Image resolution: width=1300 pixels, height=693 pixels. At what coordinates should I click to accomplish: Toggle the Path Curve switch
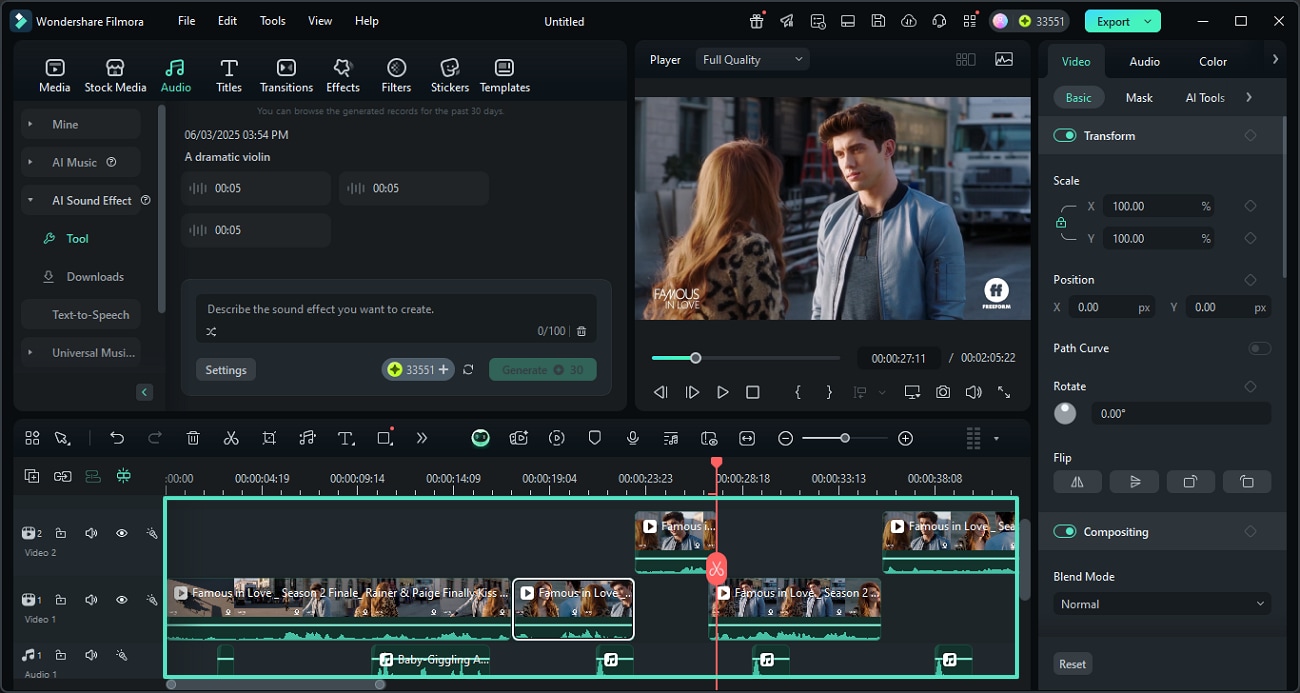[x=1260, y=348]
